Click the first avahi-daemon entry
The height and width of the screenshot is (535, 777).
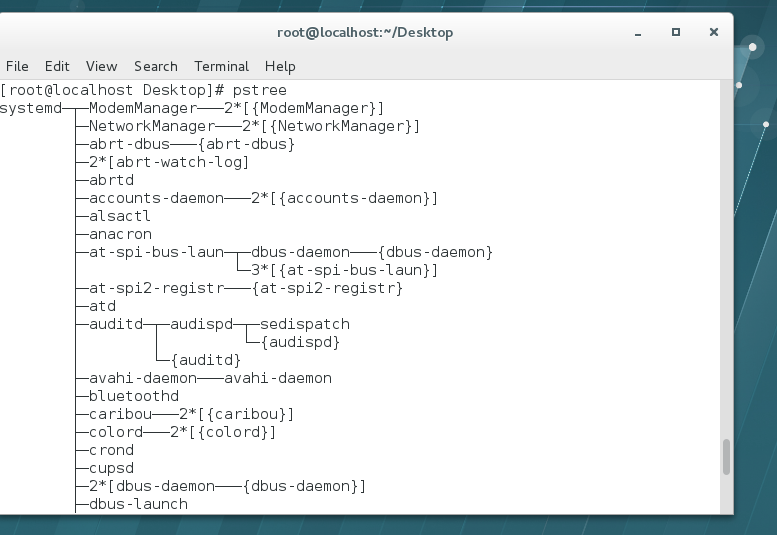(x=143, y=378)
